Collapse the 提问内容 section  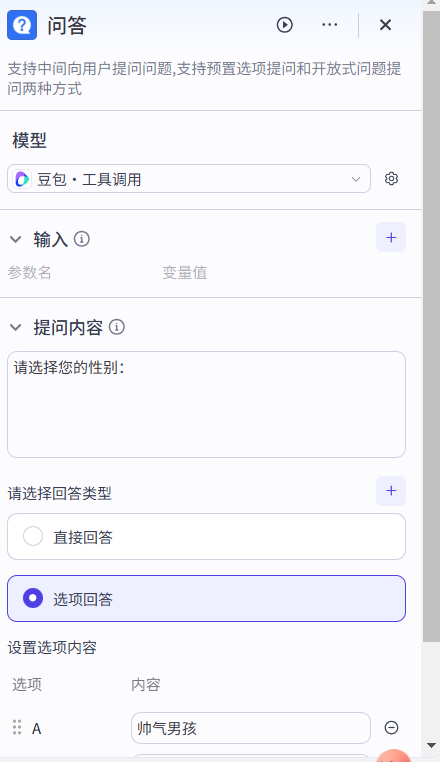click(16, 328)
